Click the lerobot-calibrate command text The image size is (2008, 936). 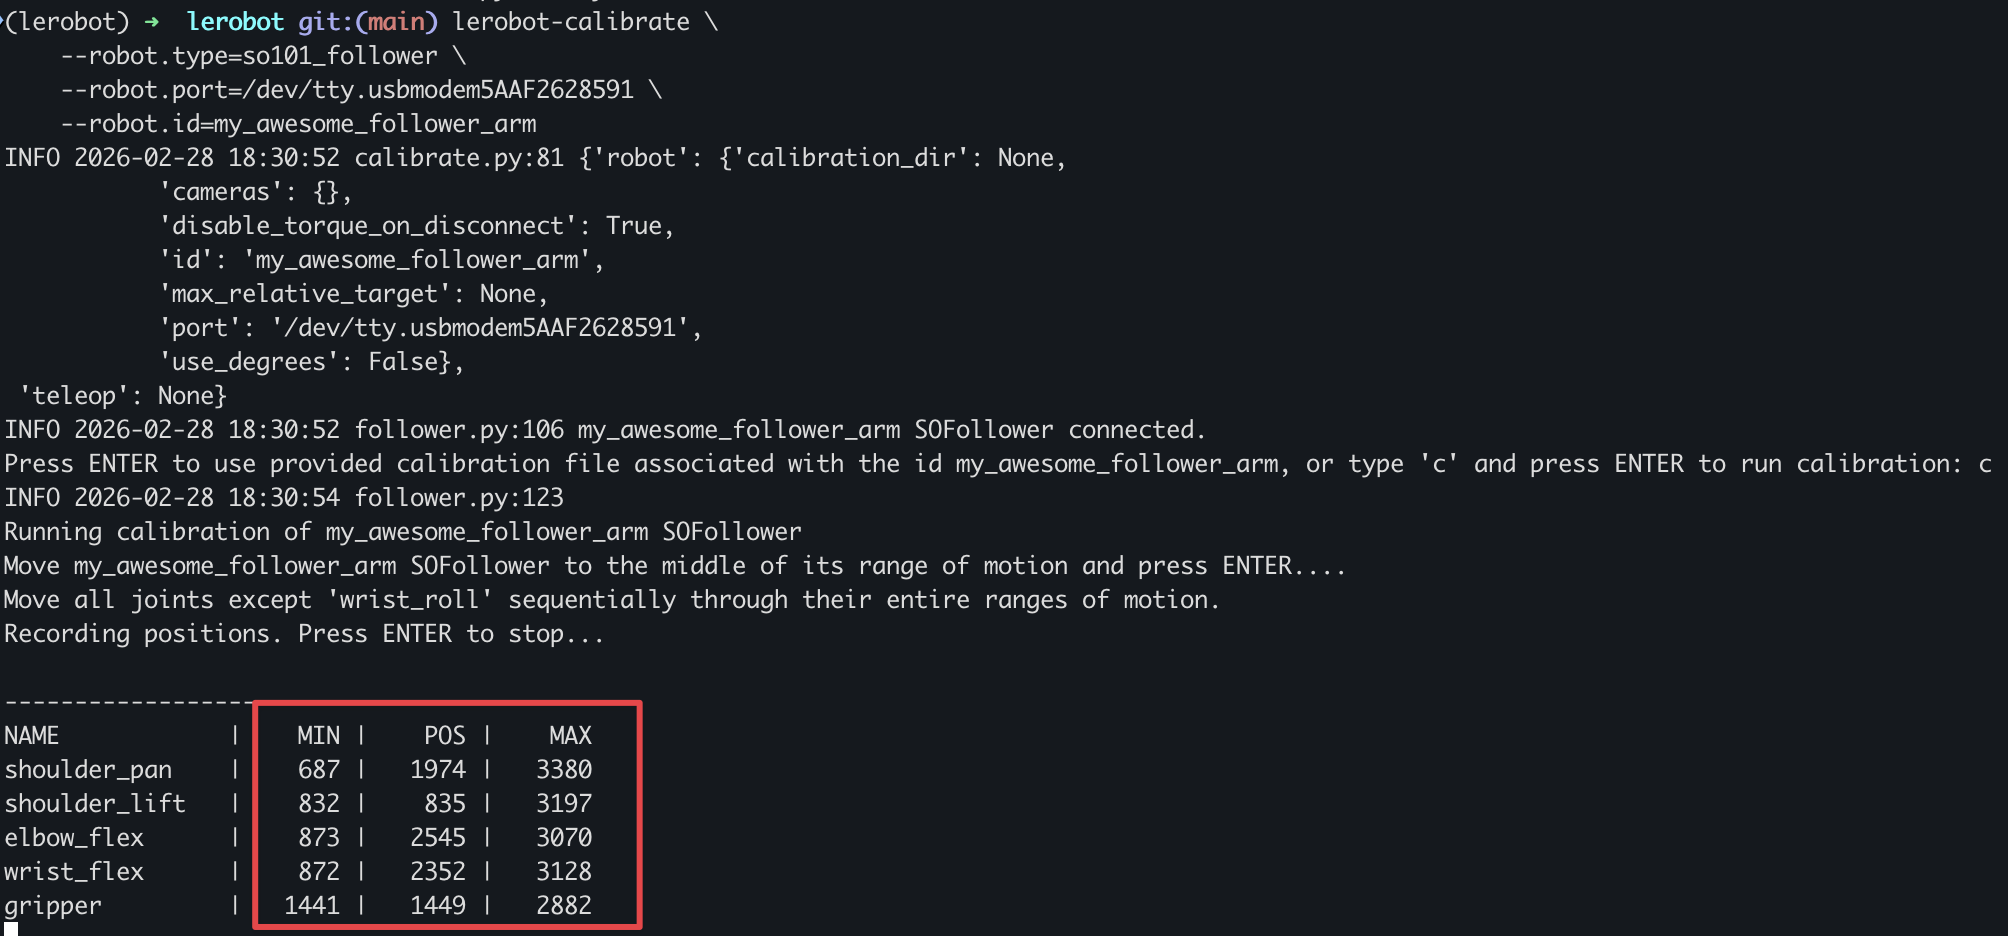click(571, 22)
